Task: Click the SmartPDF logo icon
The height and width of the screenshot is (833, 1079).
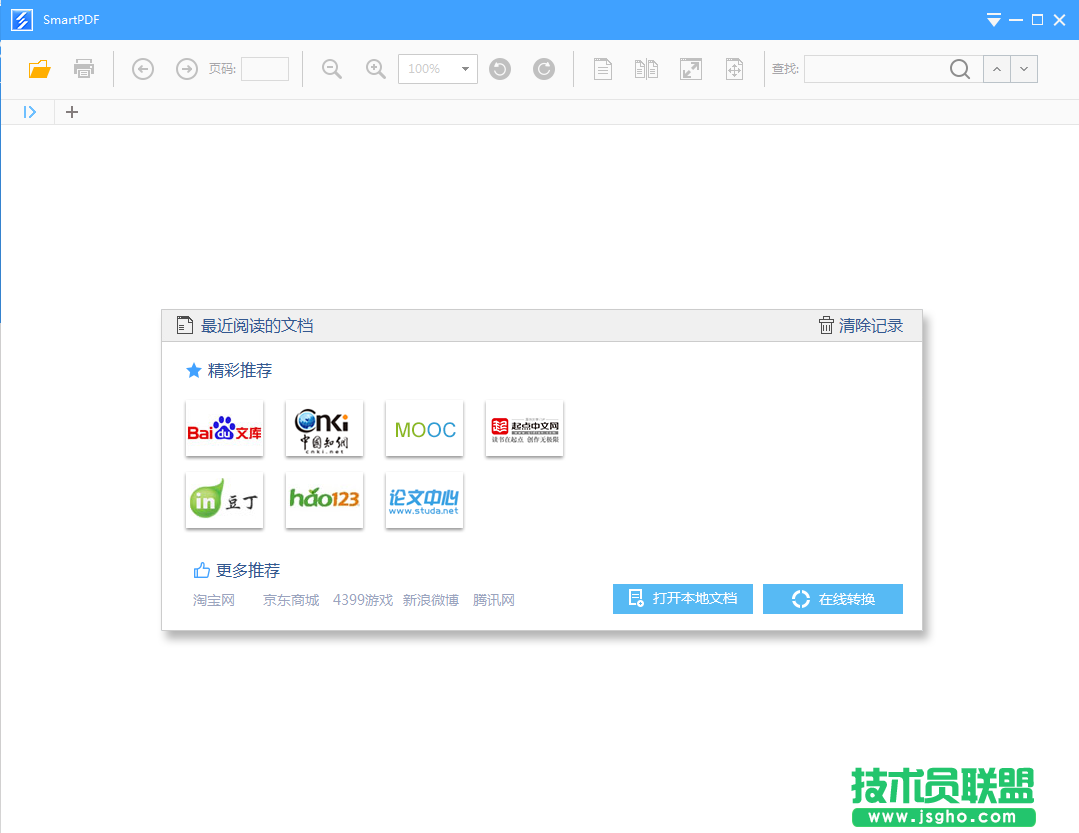Action: (x=22, y=20)
